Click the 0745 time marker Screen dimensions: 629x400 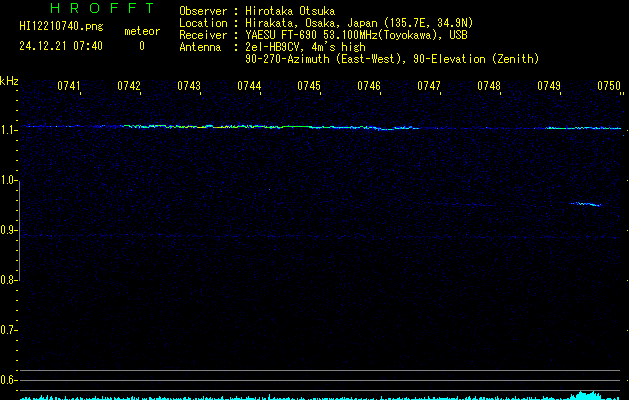(309, 85)
